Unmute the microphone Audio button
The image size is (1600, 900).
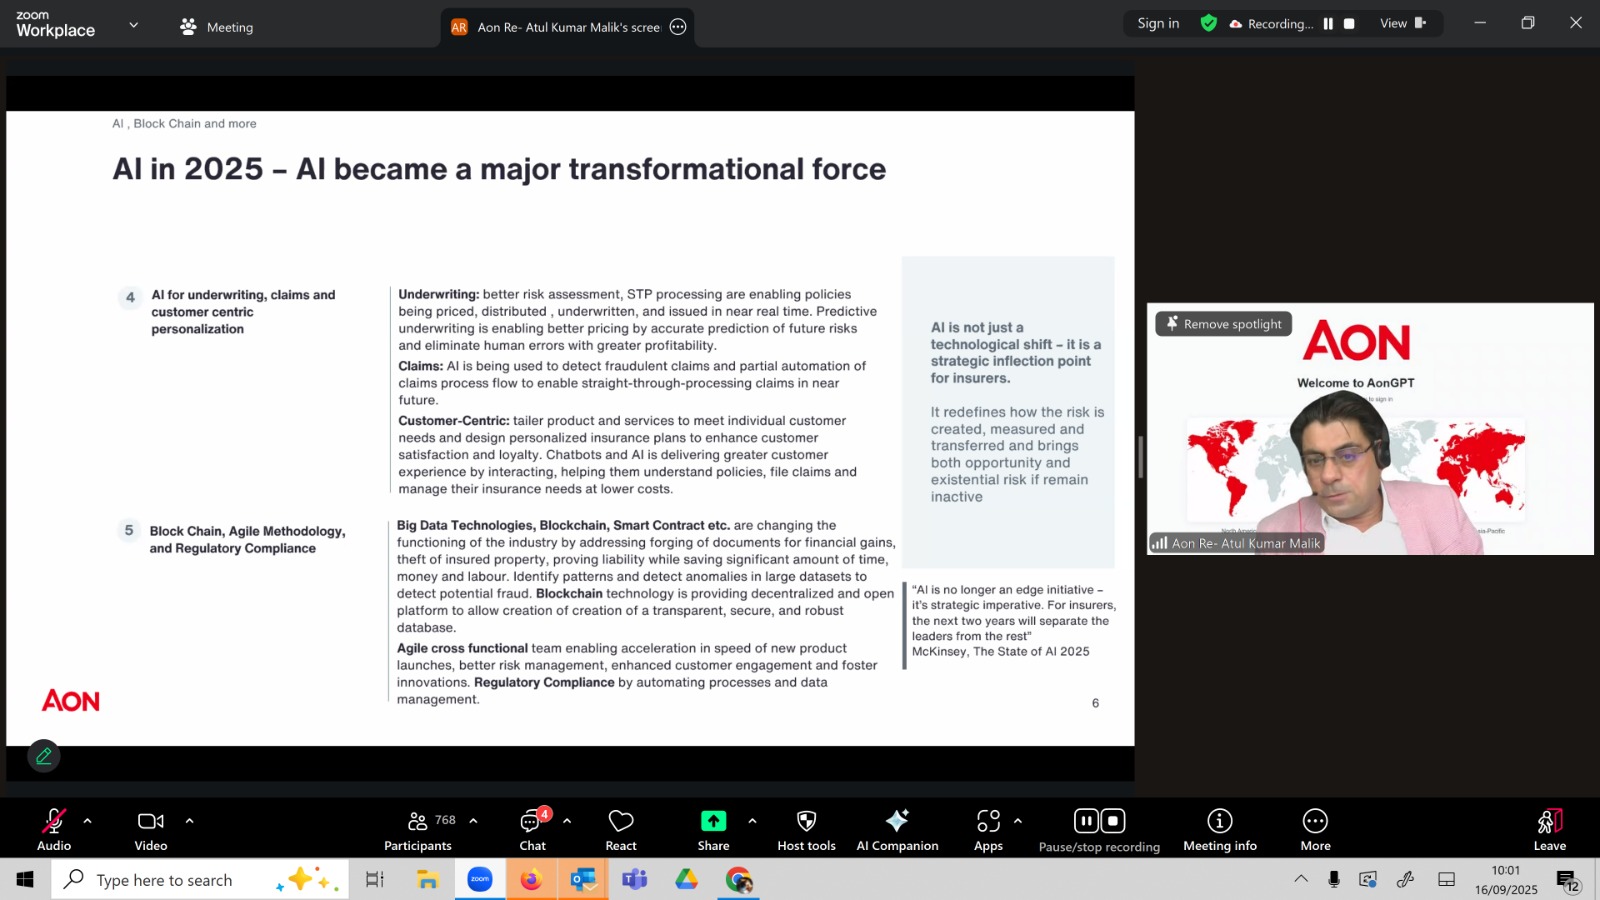[x=54, y=829]
